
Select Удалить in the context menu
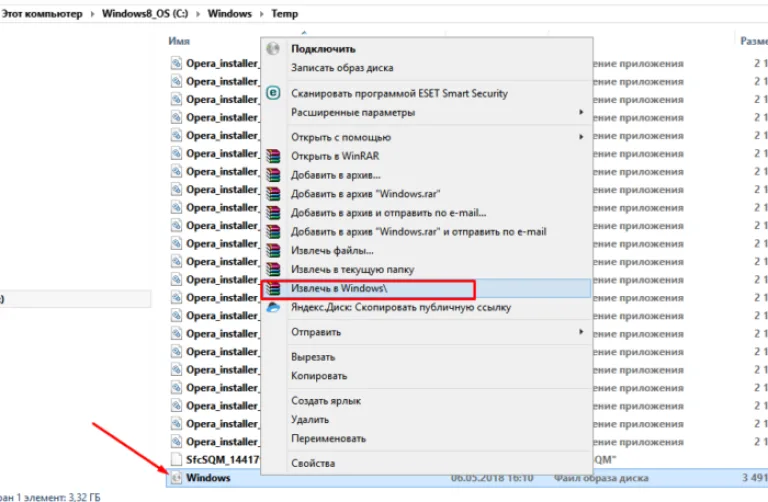click(310, 419)
